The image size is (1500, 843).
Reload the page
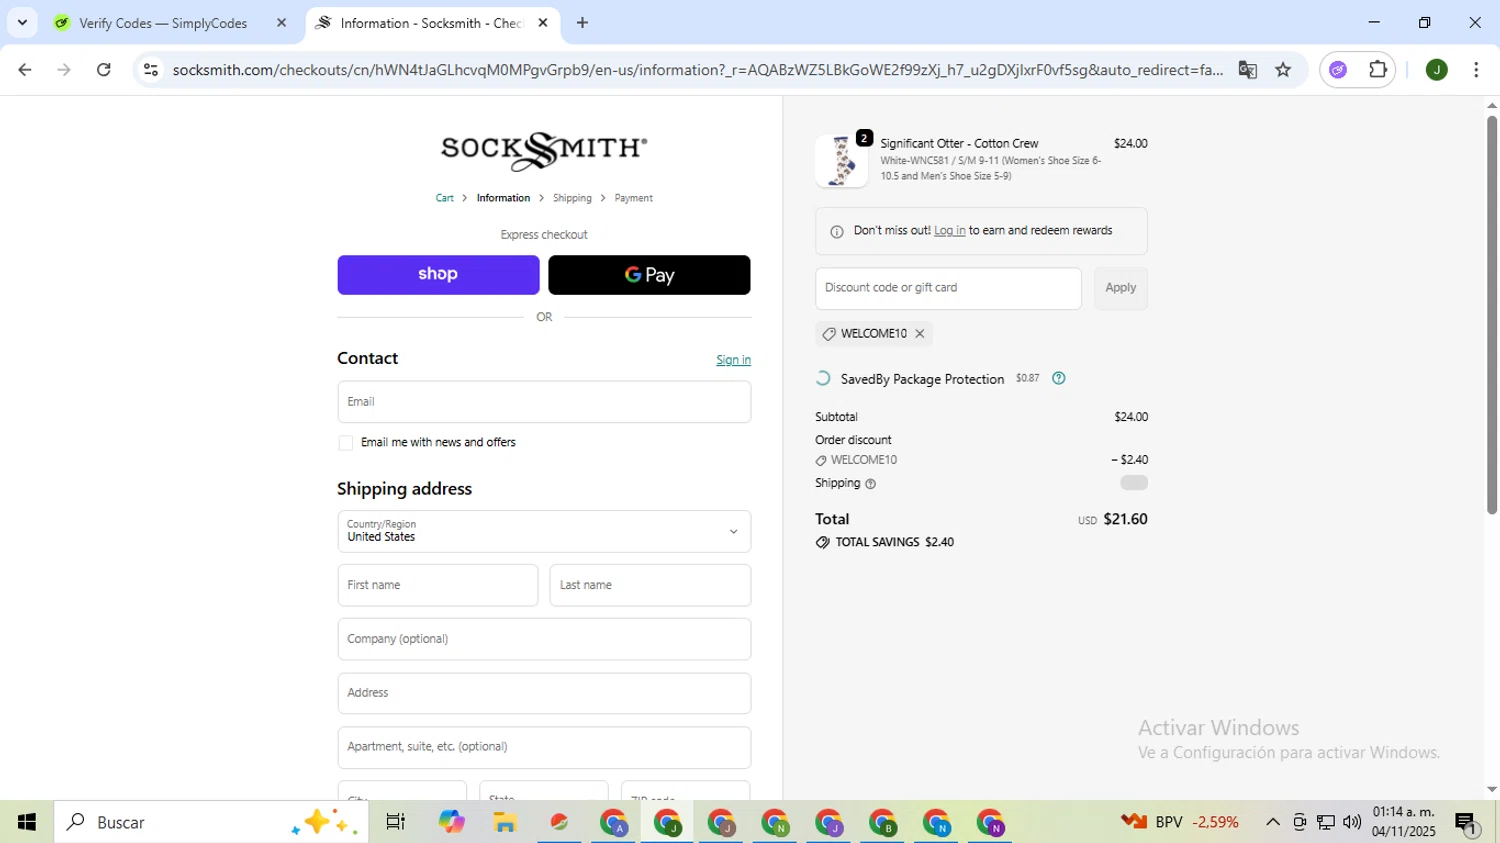(103, 69)
